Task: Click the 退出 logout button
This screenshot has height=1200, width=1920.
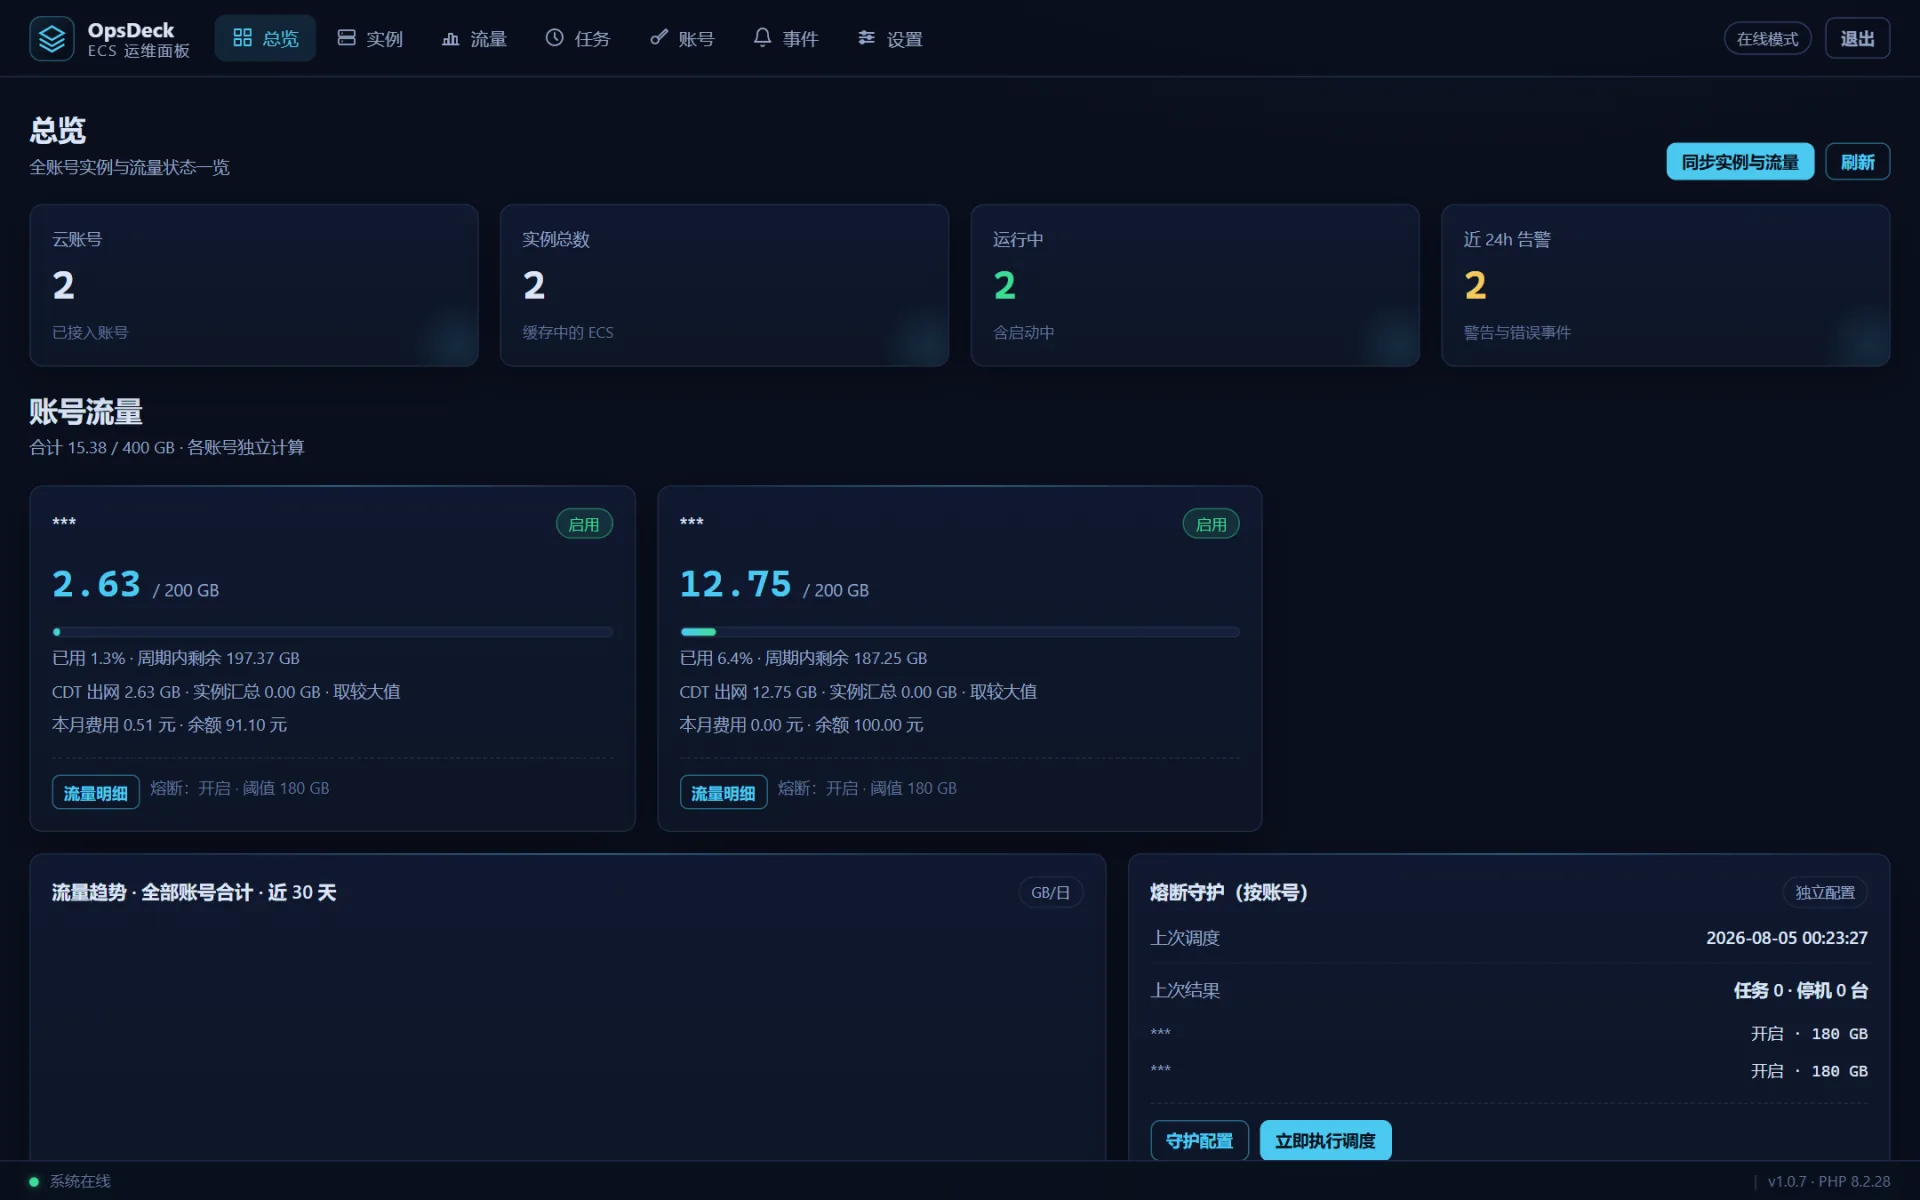Action: pos(1857,39)
